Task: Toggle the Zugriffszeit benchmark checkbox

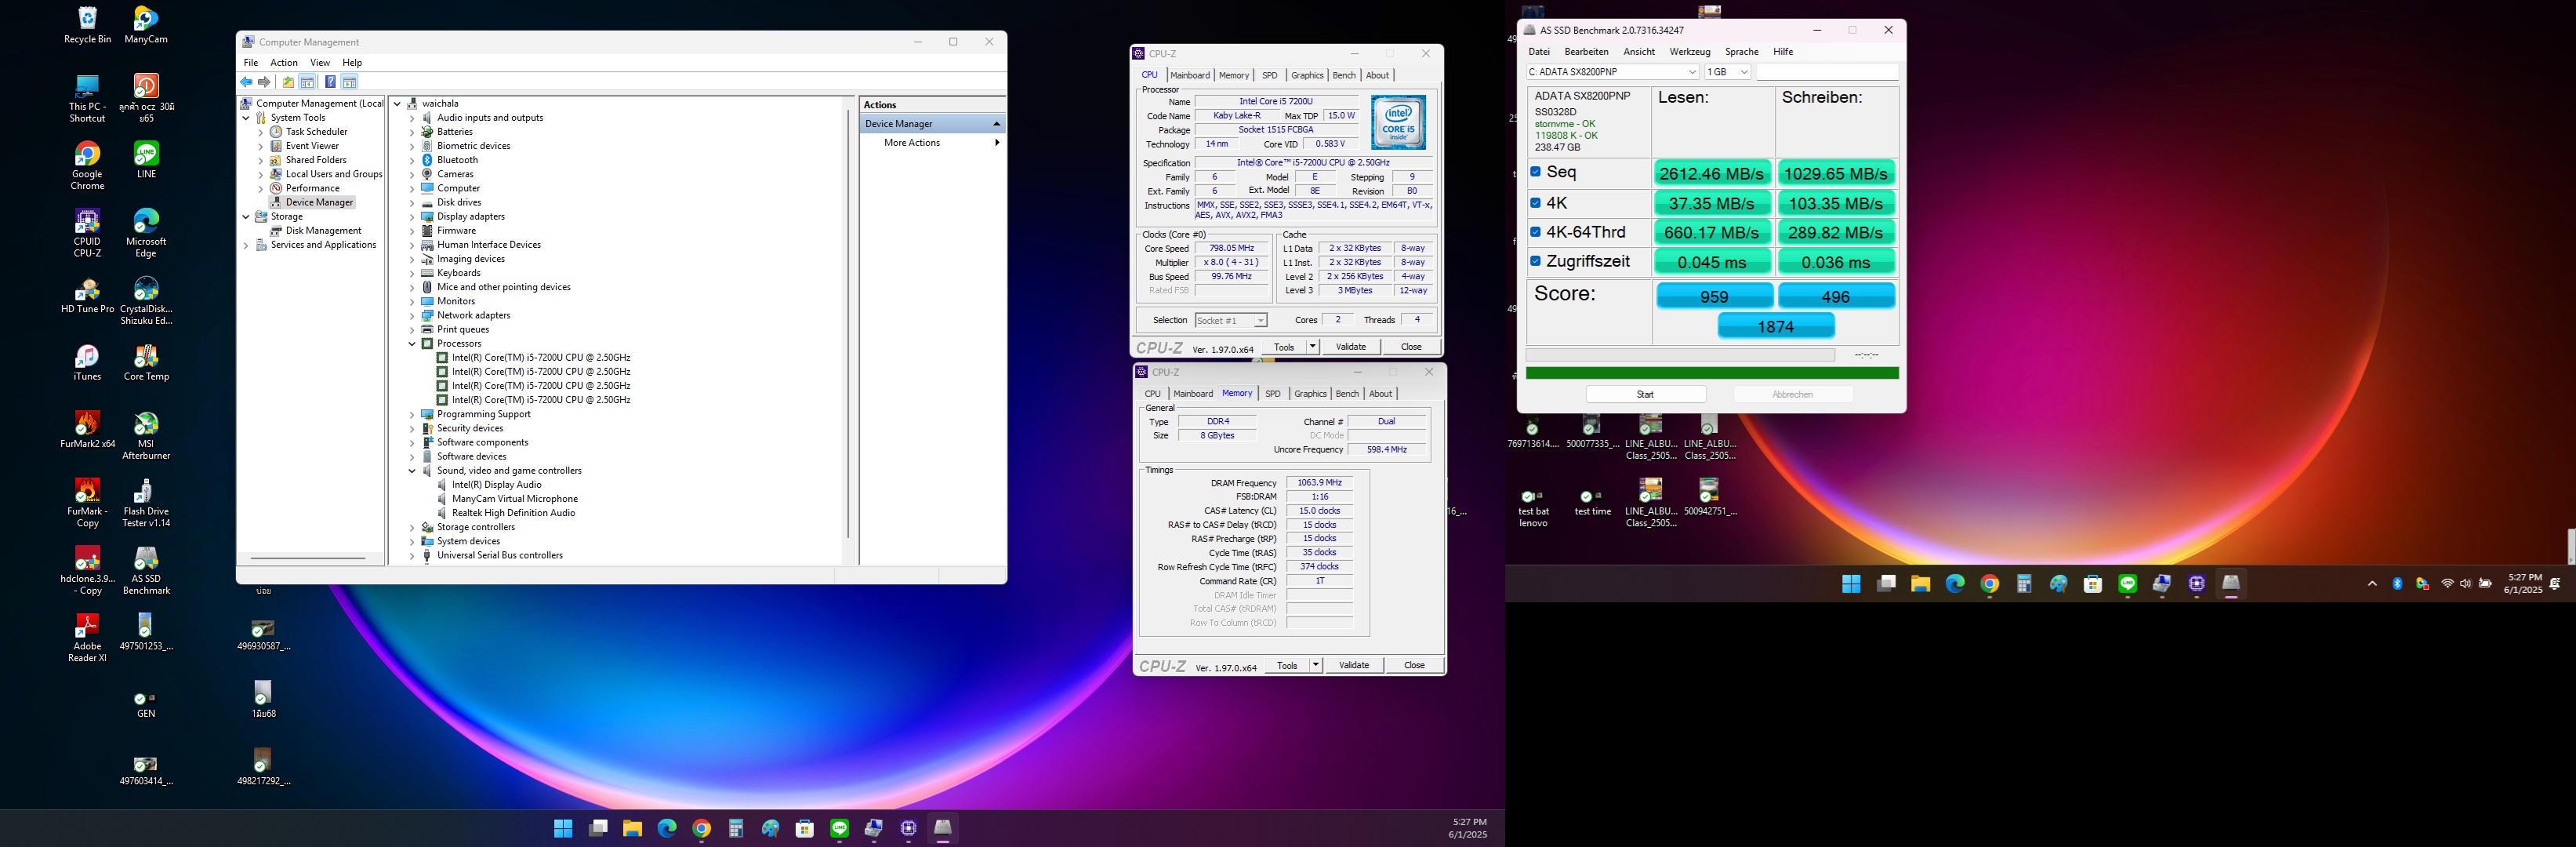Action: (x=1536, y=261)
